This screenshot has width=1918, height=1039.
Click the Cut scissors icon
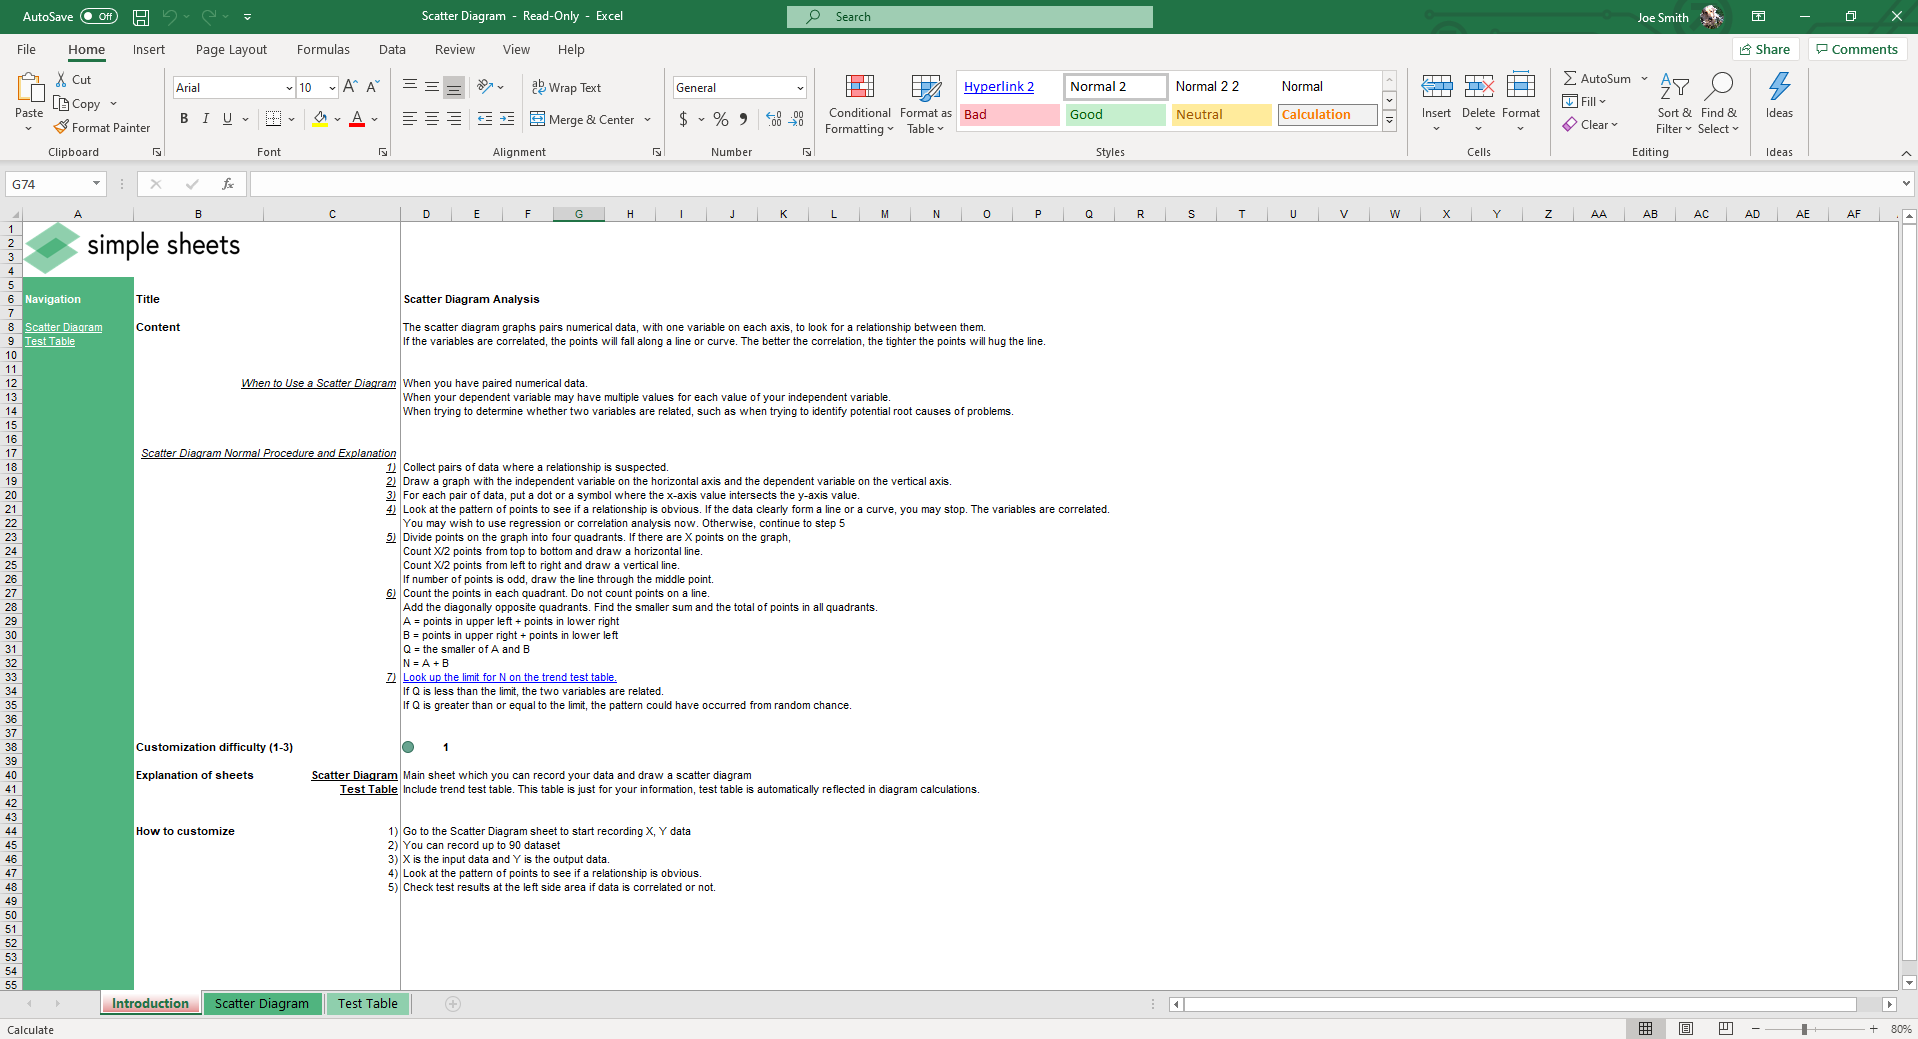62,80
